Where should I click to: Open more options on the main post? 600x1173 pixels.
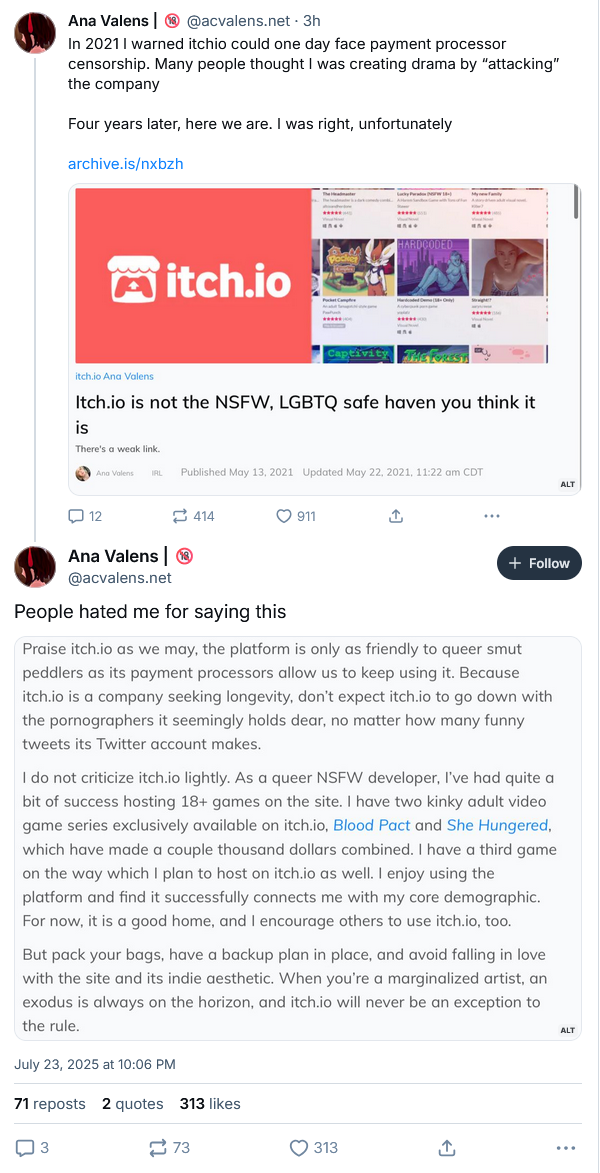(x=565, y=1147)
